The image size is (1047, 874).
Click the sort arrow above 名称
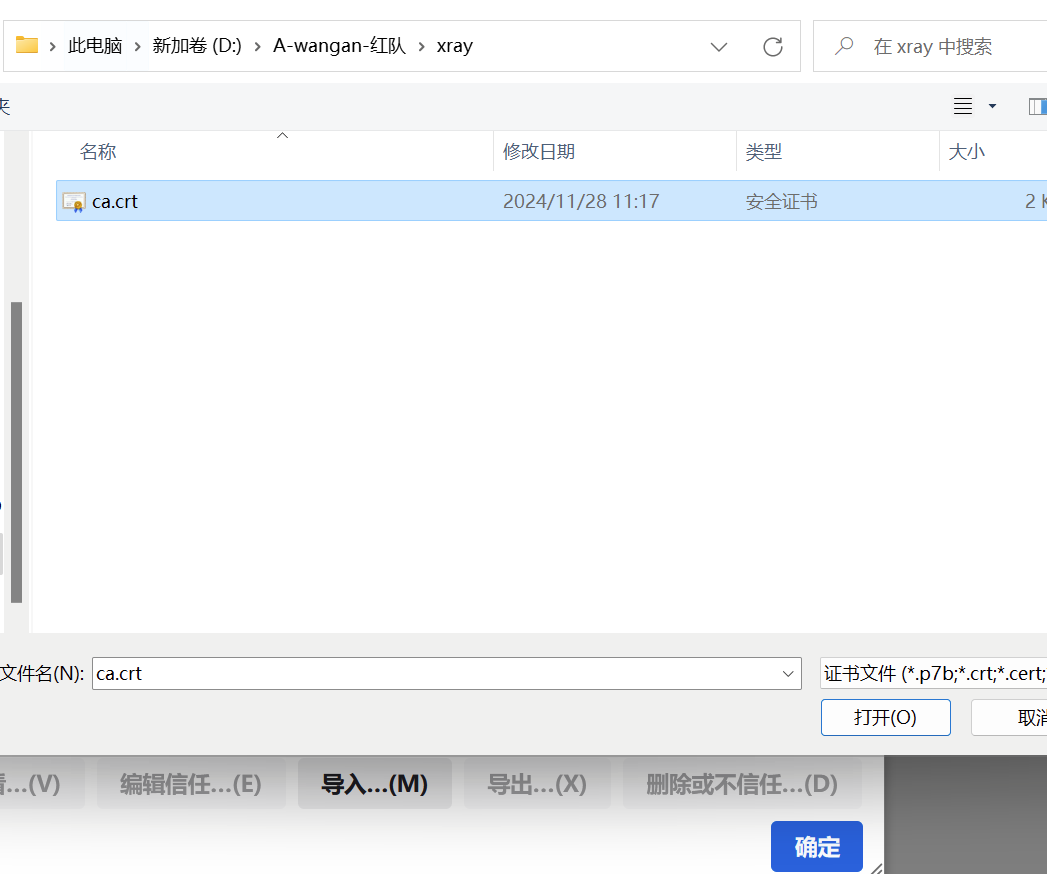[x=282, y=136]
